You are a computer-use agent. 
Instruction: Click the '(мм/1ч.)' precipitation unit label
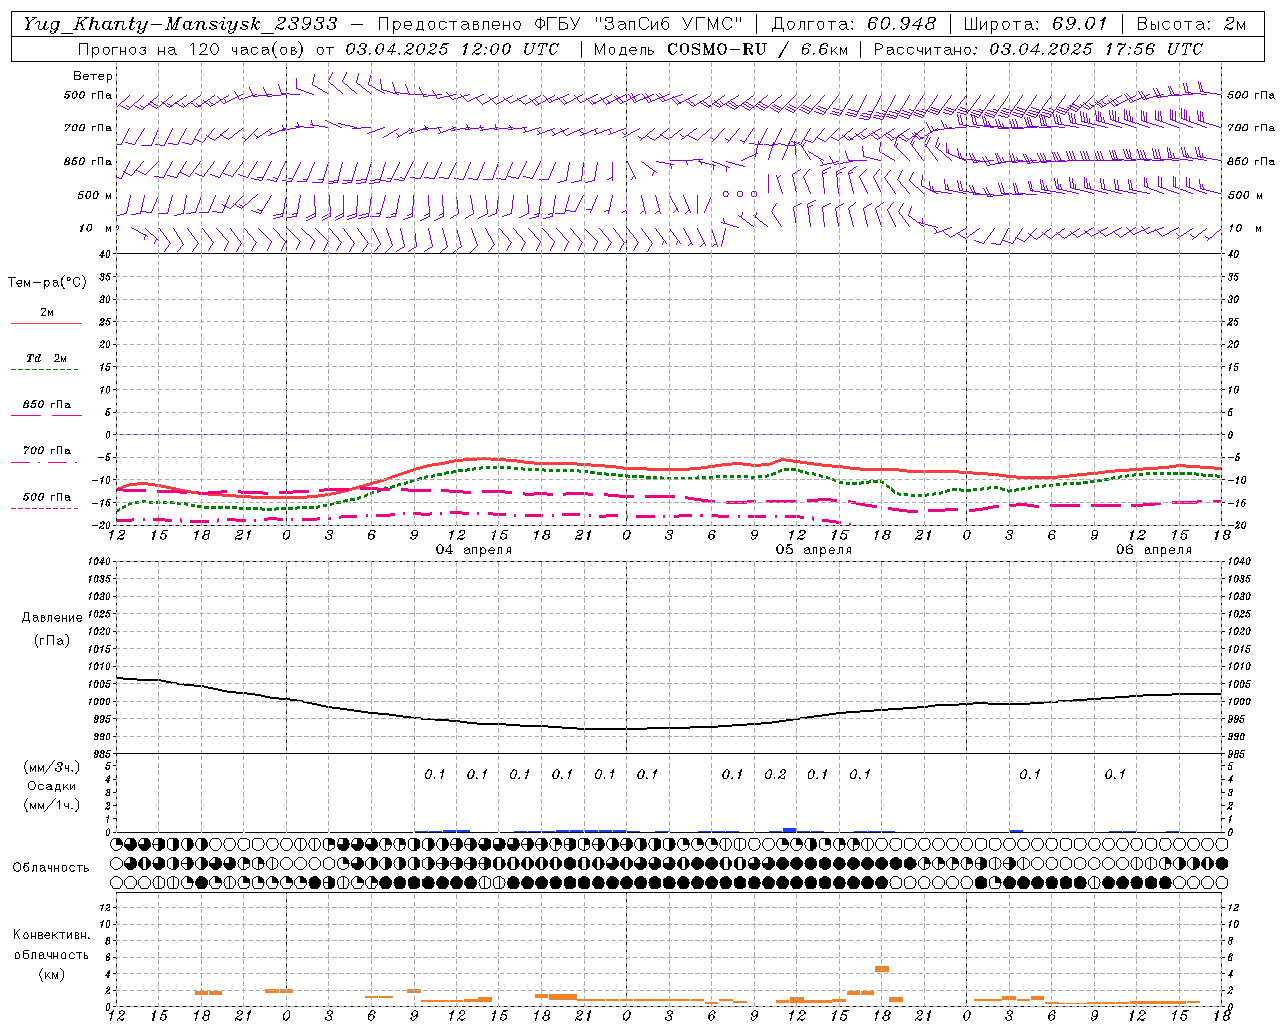(x=52, y=805)
